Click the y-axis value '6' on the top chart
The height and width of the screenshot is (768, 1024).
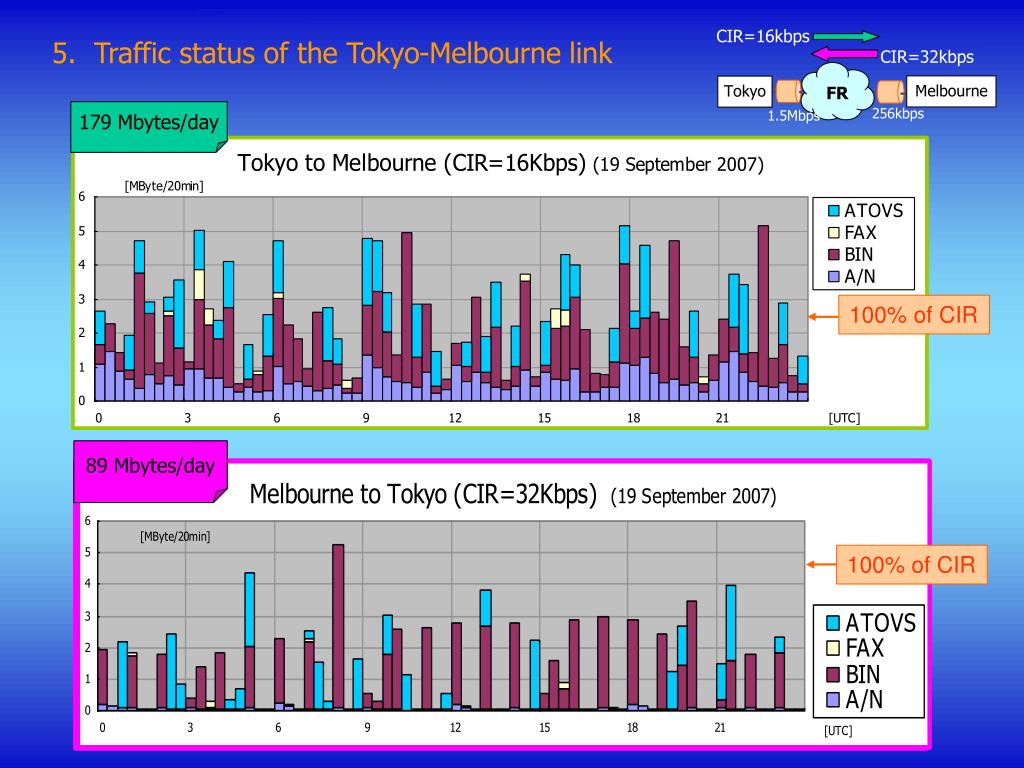click(x=82, y=196)
